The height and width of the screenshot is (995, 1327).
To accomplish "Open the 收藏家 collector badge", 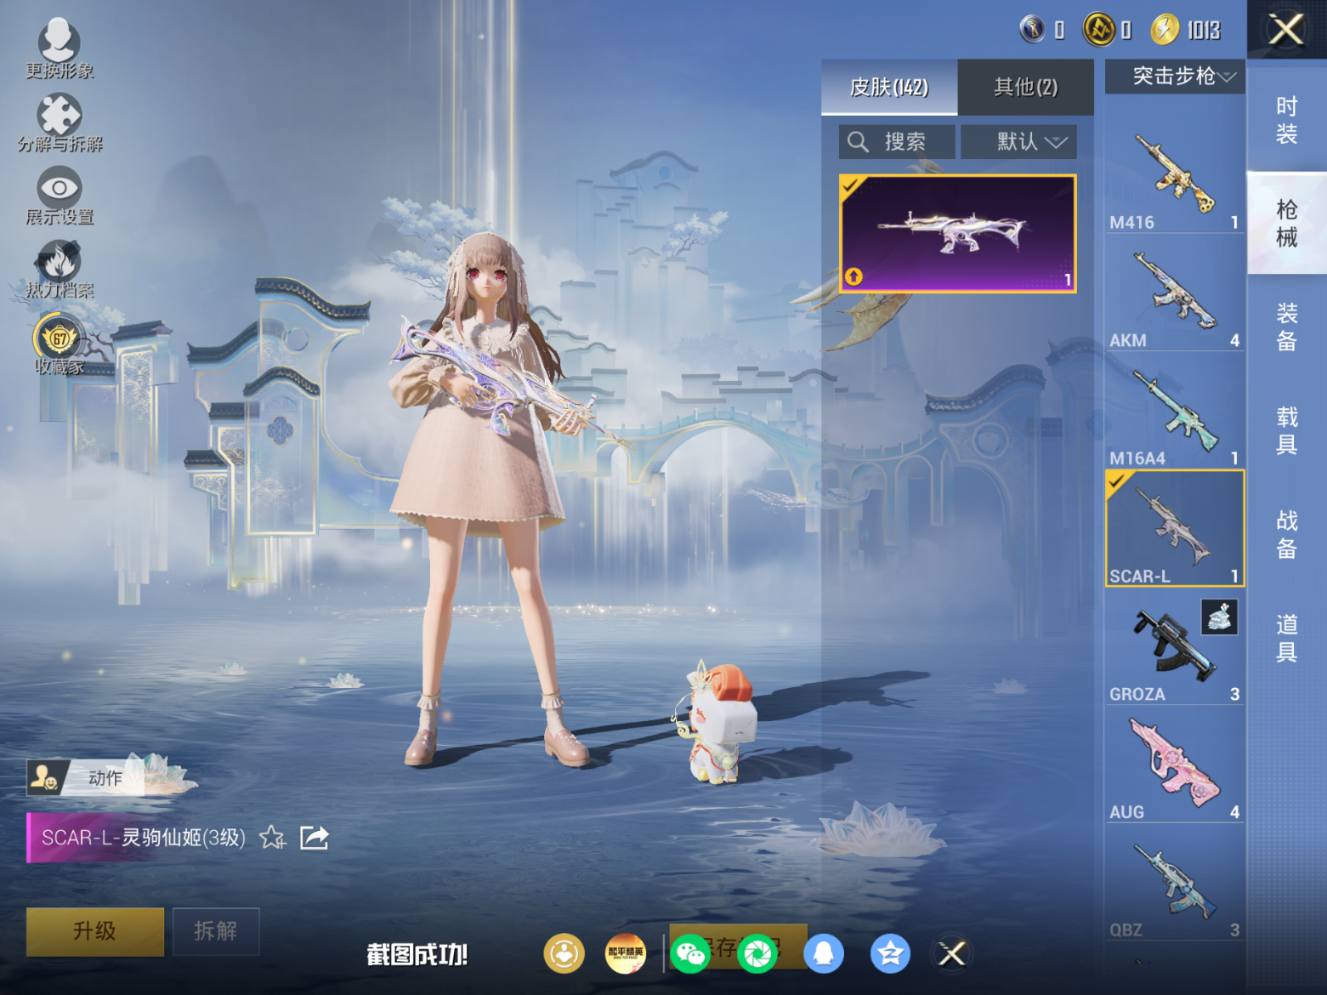I will coord(59,344).
